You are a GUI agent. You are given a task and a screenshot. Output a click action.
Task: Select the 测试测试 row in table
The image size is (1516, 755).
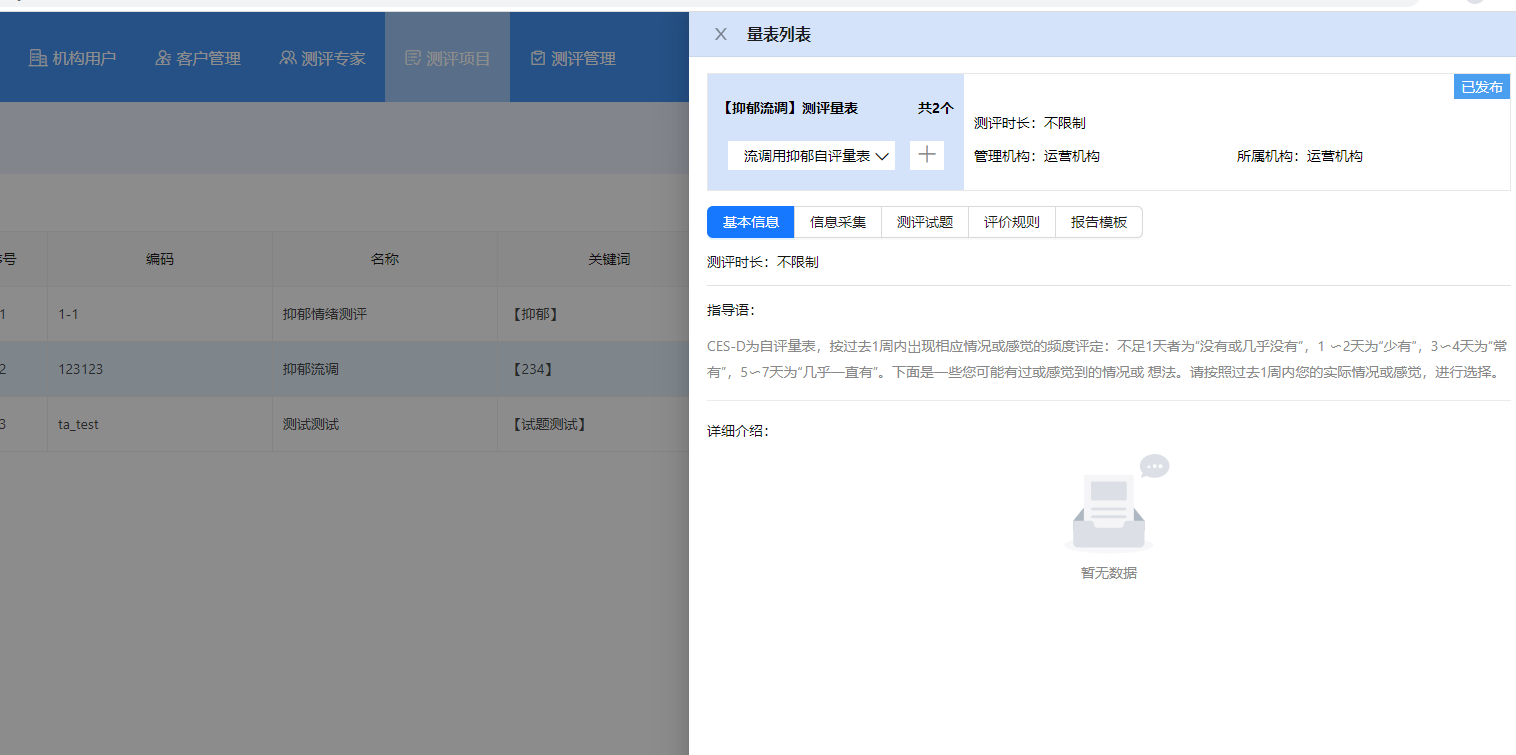[x=310, y=424]
